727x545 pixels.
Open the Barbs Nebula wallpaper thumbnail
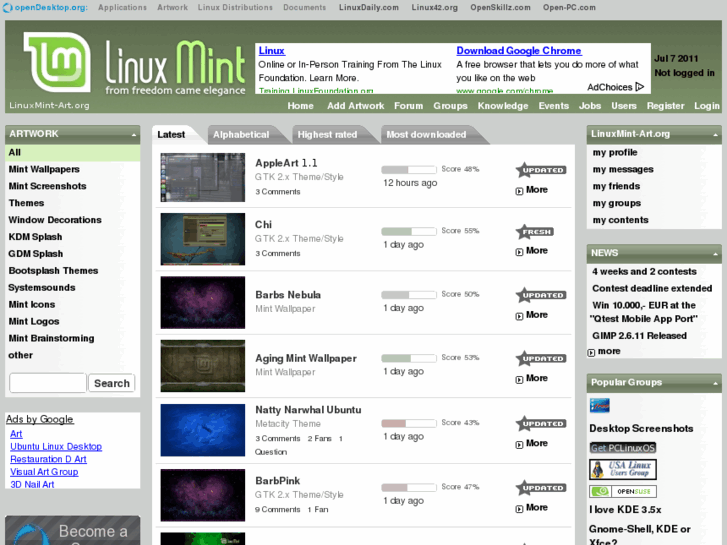click(203, 302)
